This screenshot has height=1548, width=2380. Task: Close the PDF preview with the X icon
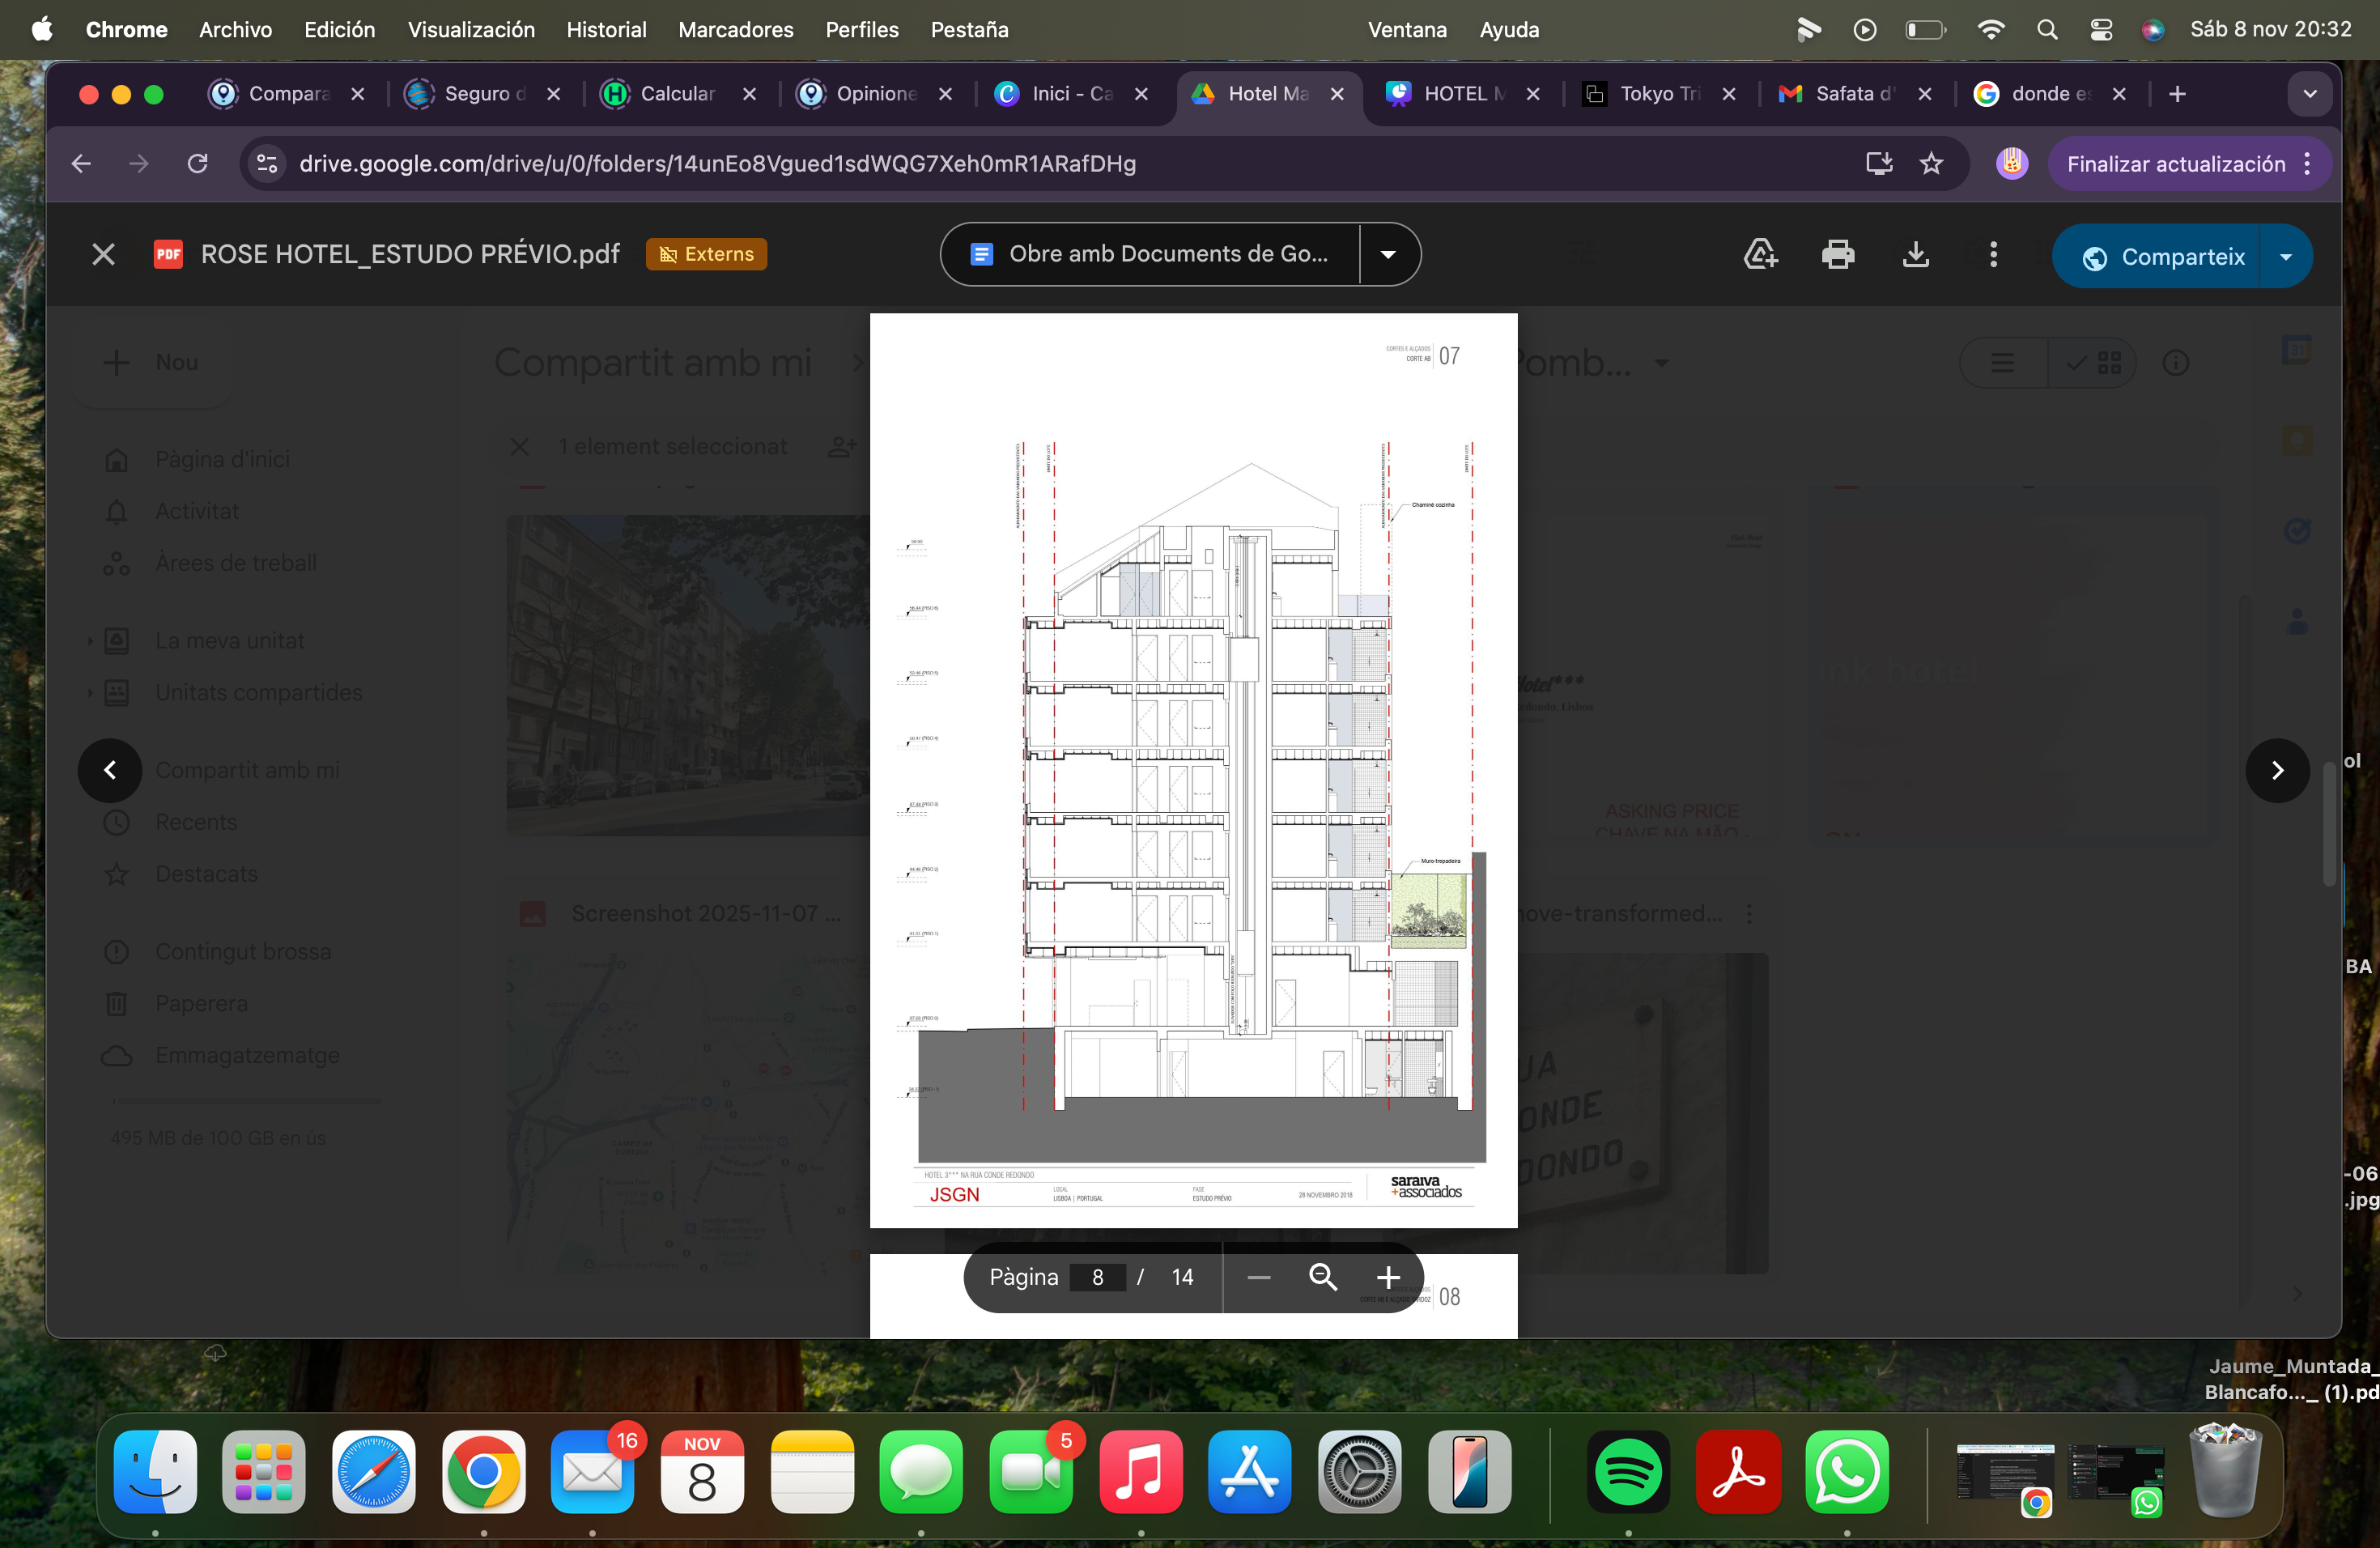pos(103,254)
